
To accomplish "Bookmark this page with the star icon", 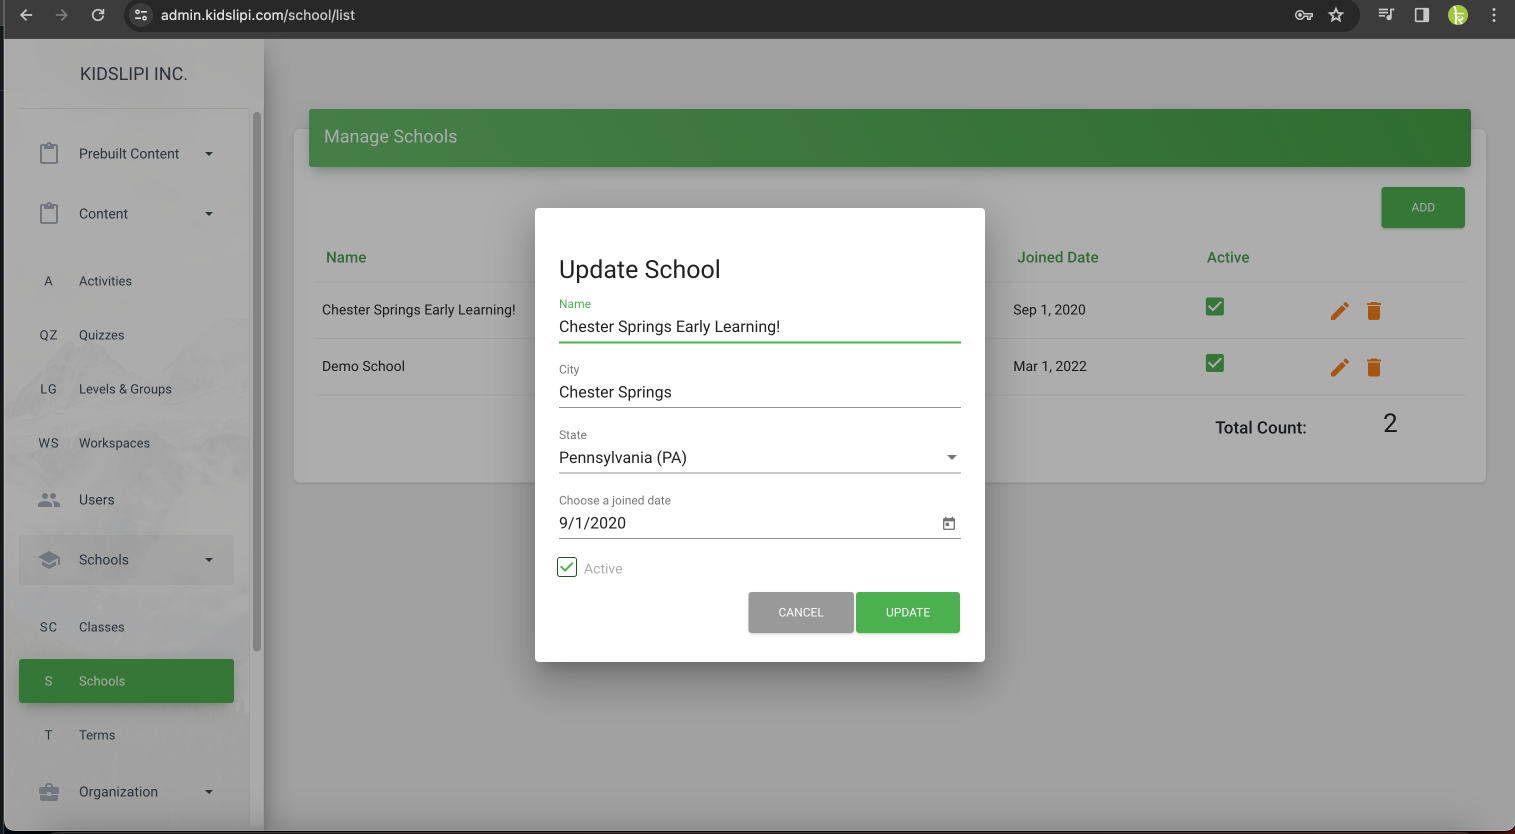I will tap(1336, 15).
